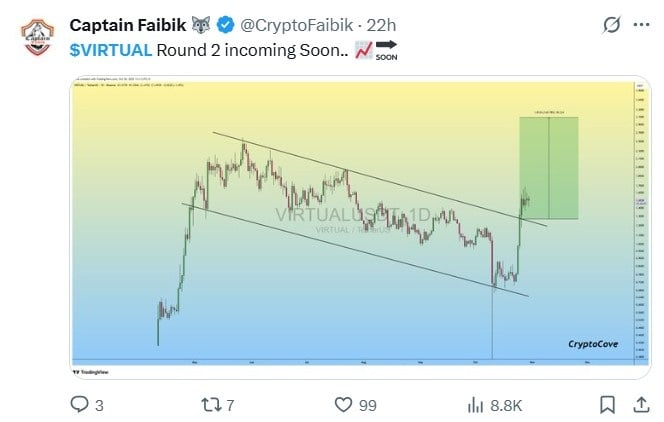Repost this tweet with the retweet icon

point(211,404)
